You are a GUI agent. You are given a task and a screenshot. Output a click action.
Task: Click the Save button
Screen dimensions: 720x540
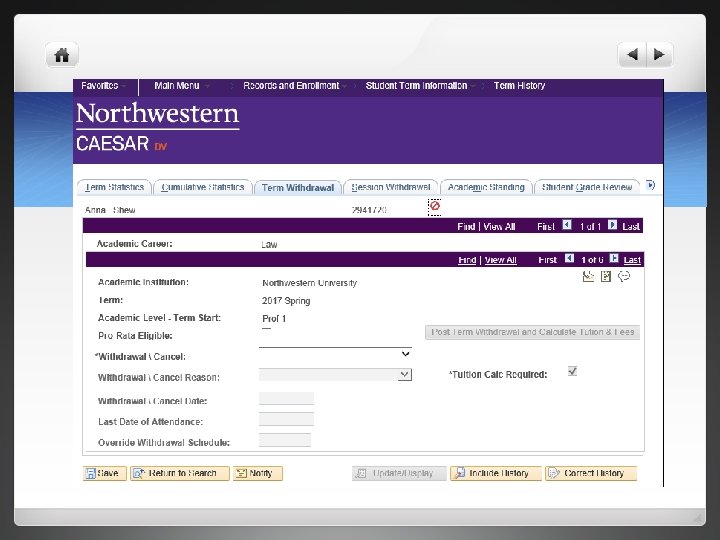point(105,473)
